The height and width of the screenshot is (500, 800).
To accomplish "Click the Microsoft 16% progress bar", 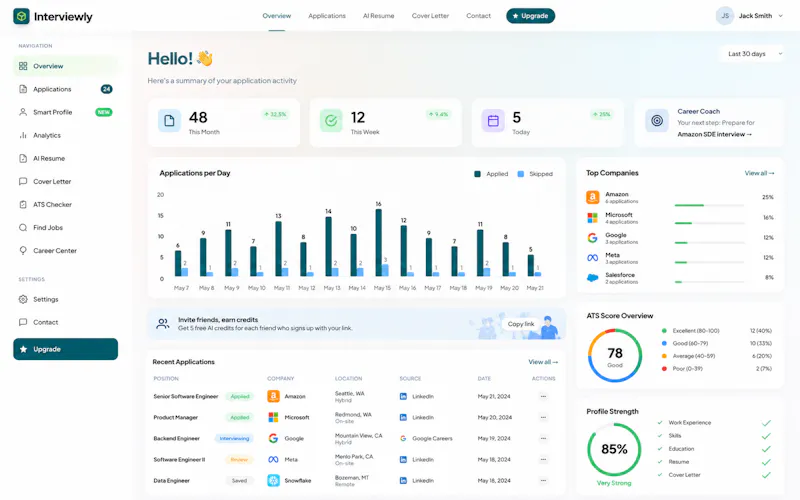I will (709, 223).
